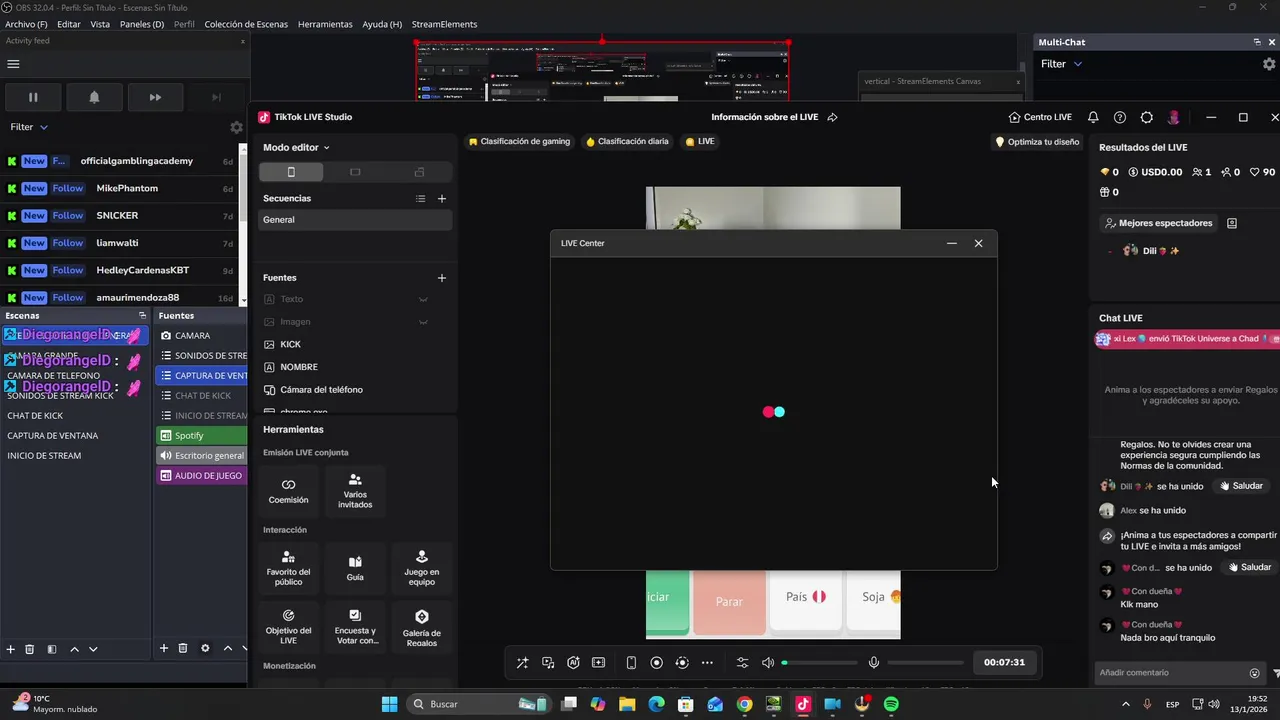Open Centro LIVE
Screen dimensions: 1280x720
click(x=1040, y=117)
